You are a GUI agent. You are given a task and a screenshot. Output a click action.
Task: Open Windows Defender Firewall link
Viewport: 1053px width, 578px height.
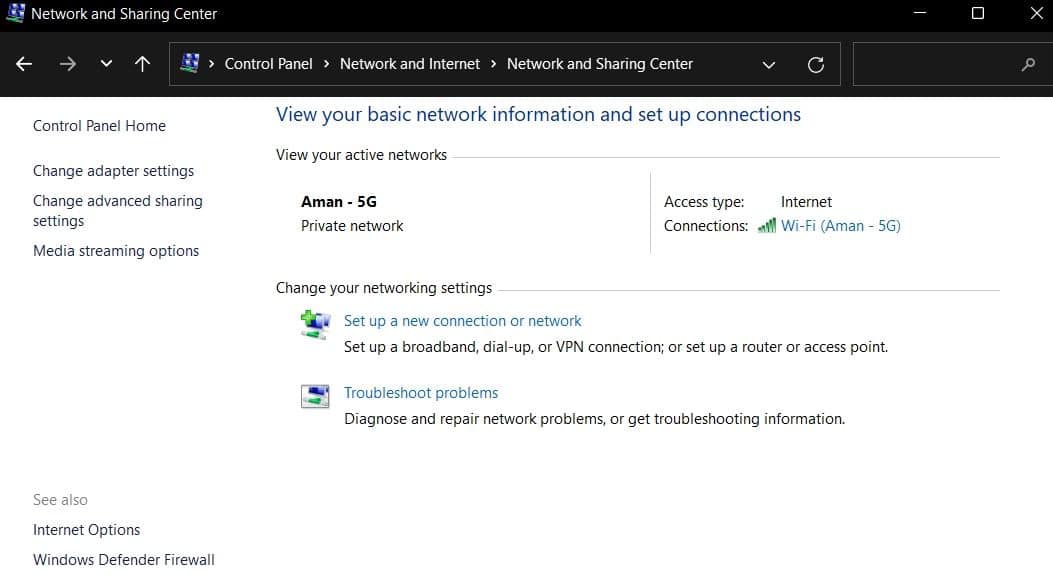click(124, 560)
